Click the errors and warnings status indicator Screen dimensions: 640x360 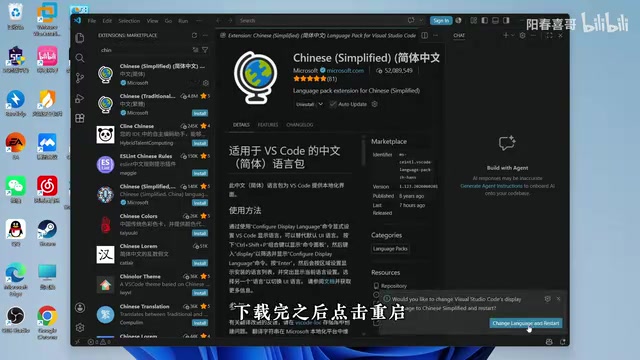click(x=100, y=342)
